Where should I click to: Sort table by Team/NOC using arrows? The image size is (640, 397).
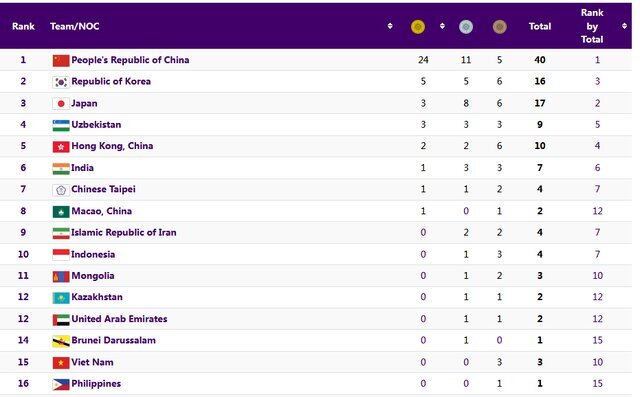tap(390, 26)
